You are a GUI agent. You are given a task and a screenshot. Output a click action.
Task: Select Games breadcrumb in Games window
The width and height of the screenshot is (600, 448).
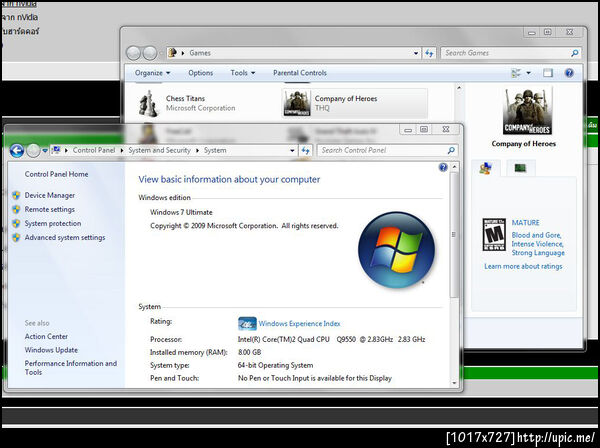(x=200, y=53)
